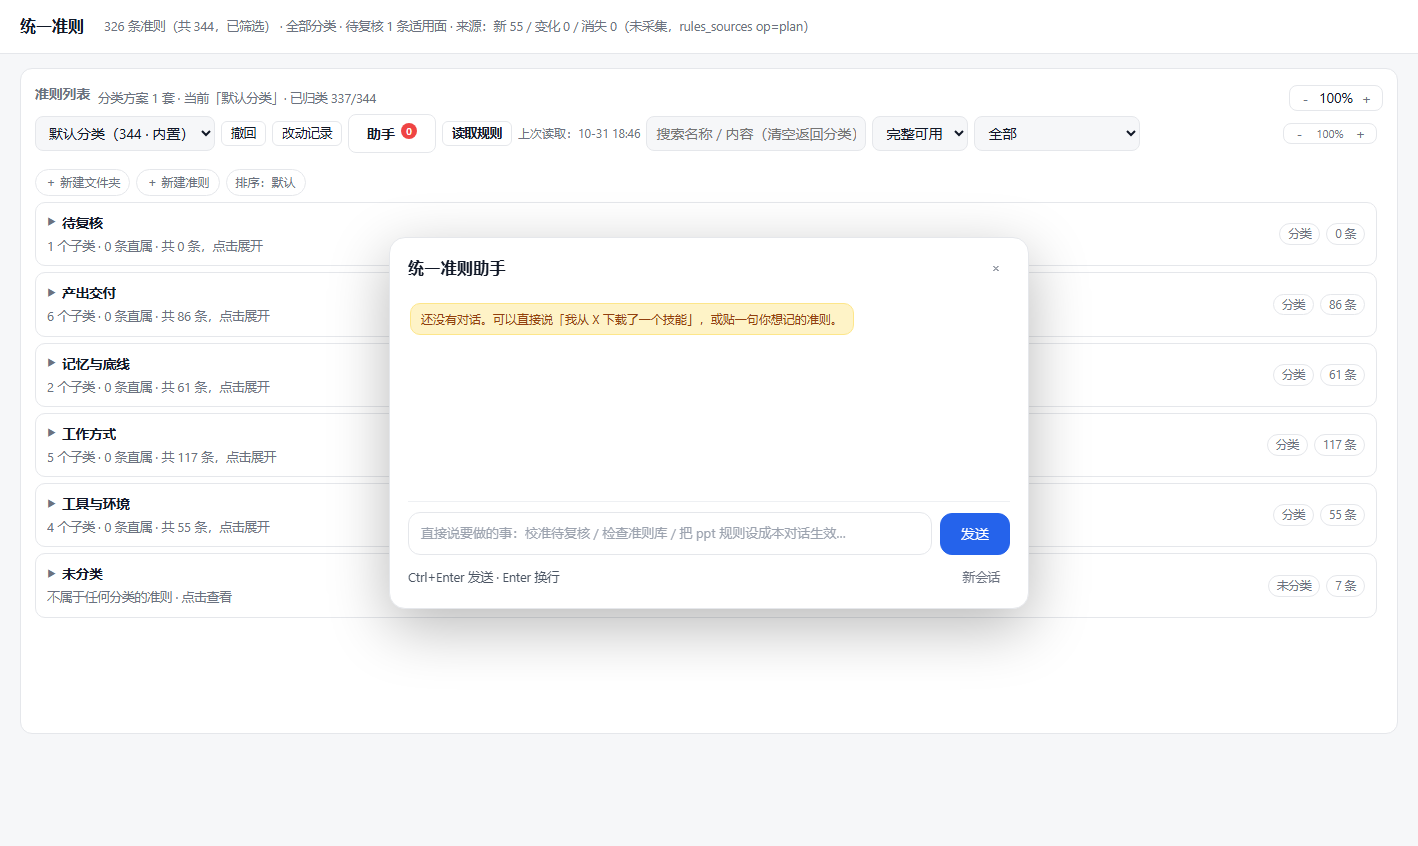1418x846 pixels.
Task: Click the 分类 pill on 待复核 row
Action: [1300, 234]
